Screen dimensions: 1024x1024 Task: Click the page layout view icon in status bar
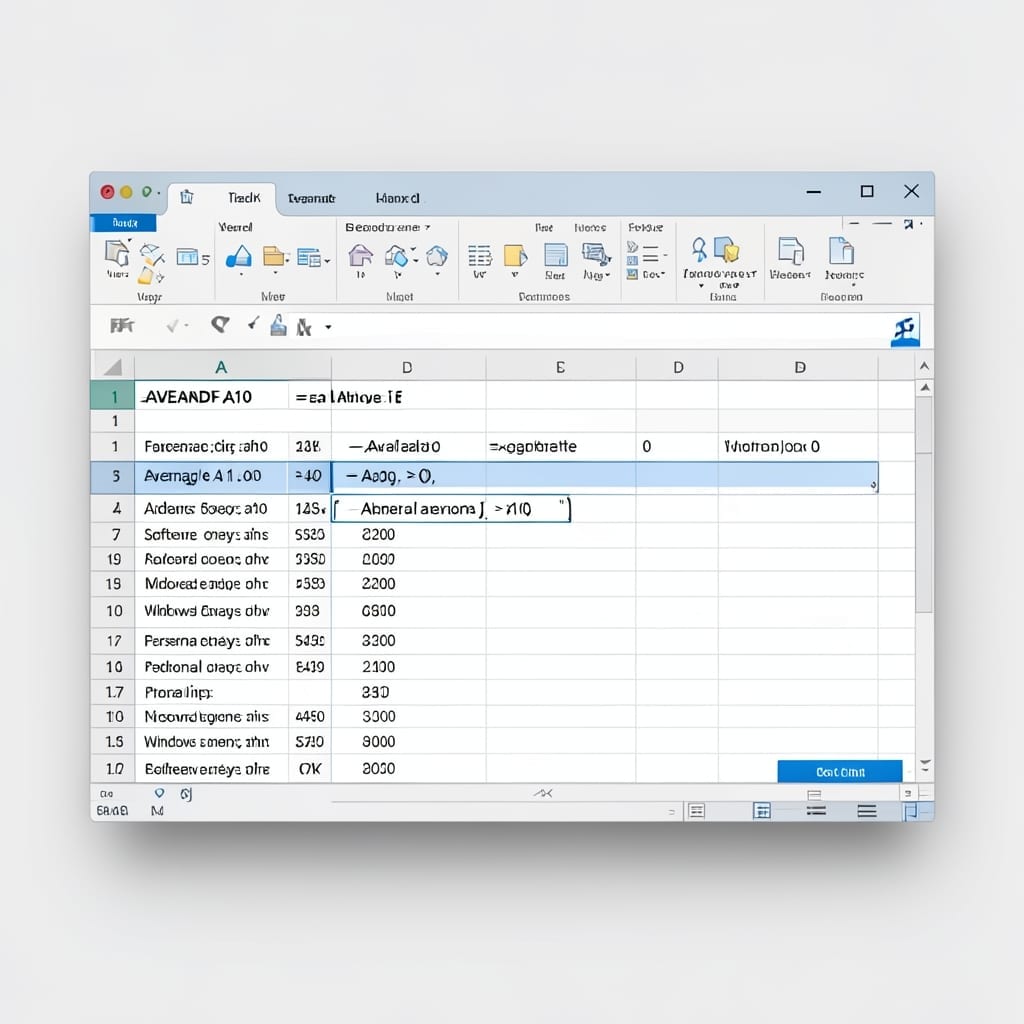697,811
